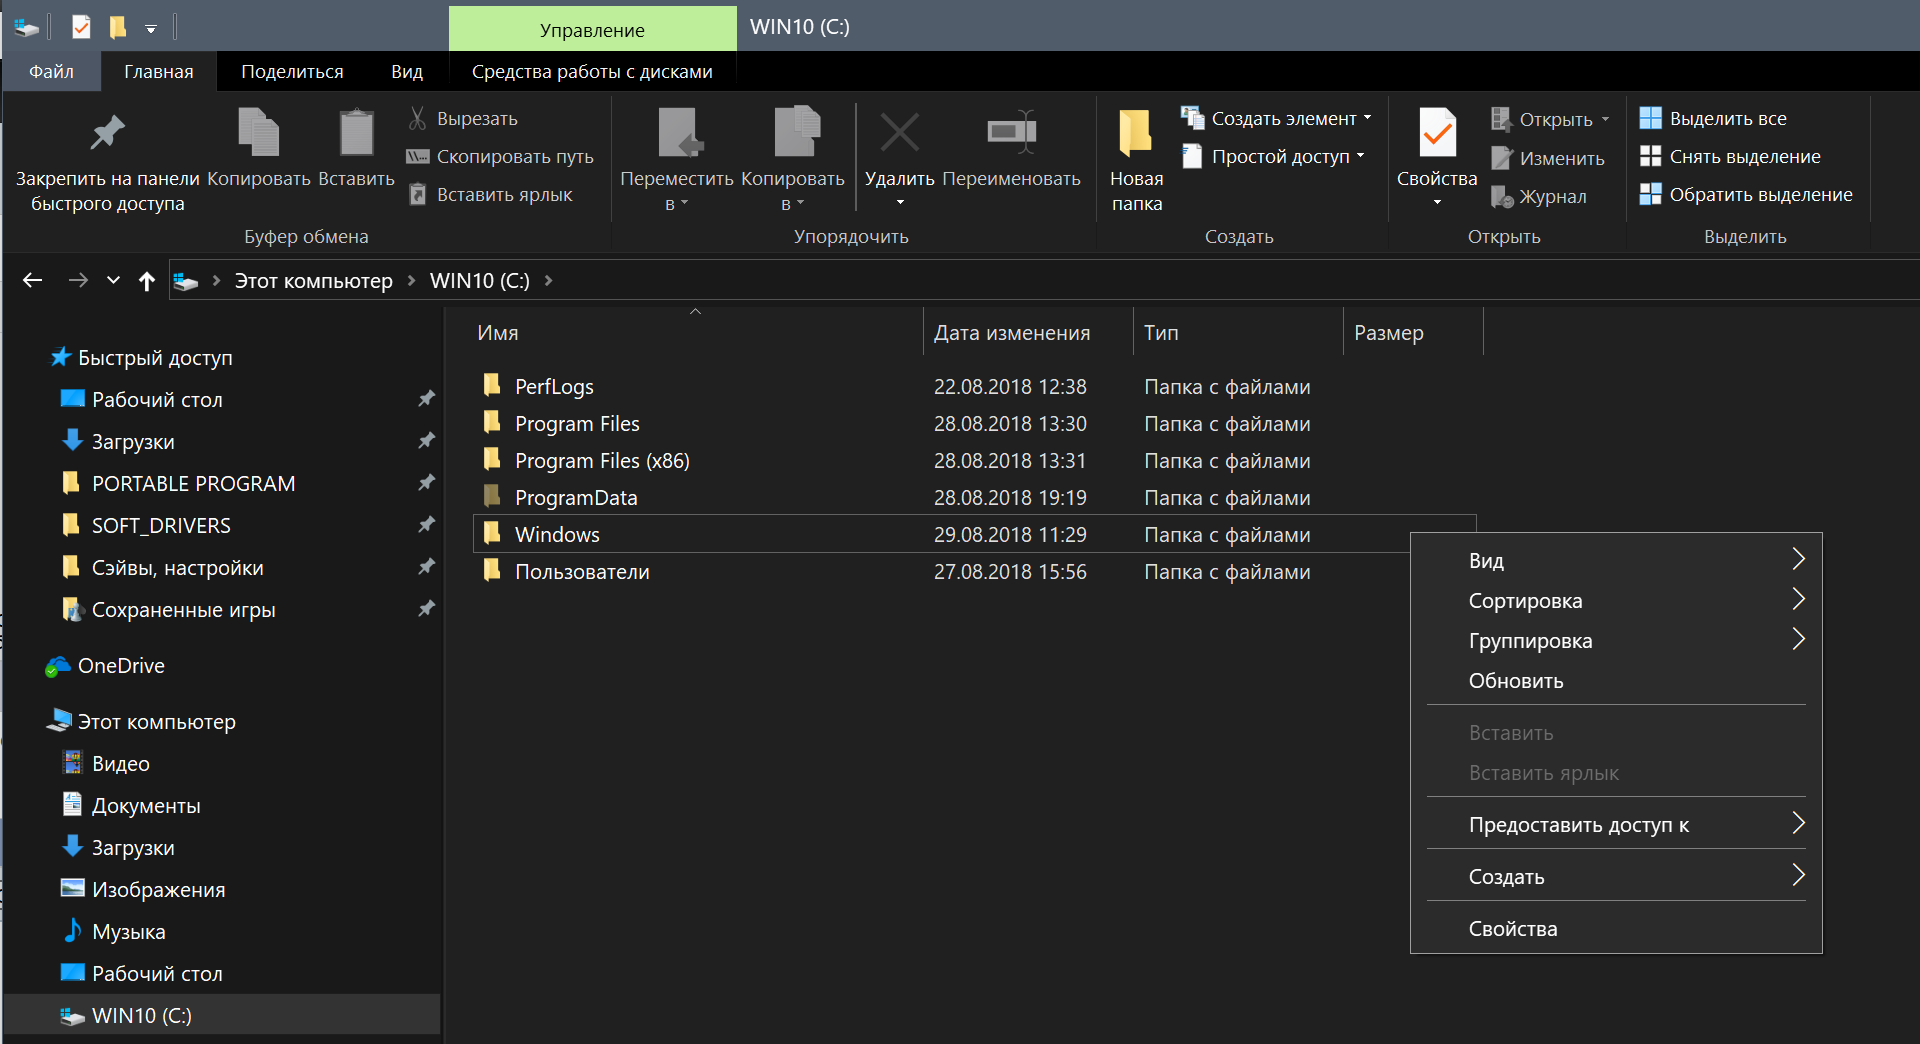Go forward with the right arrow
Image resolution: width=1920 pixels, height=1044 pixels.
(78, 281)
